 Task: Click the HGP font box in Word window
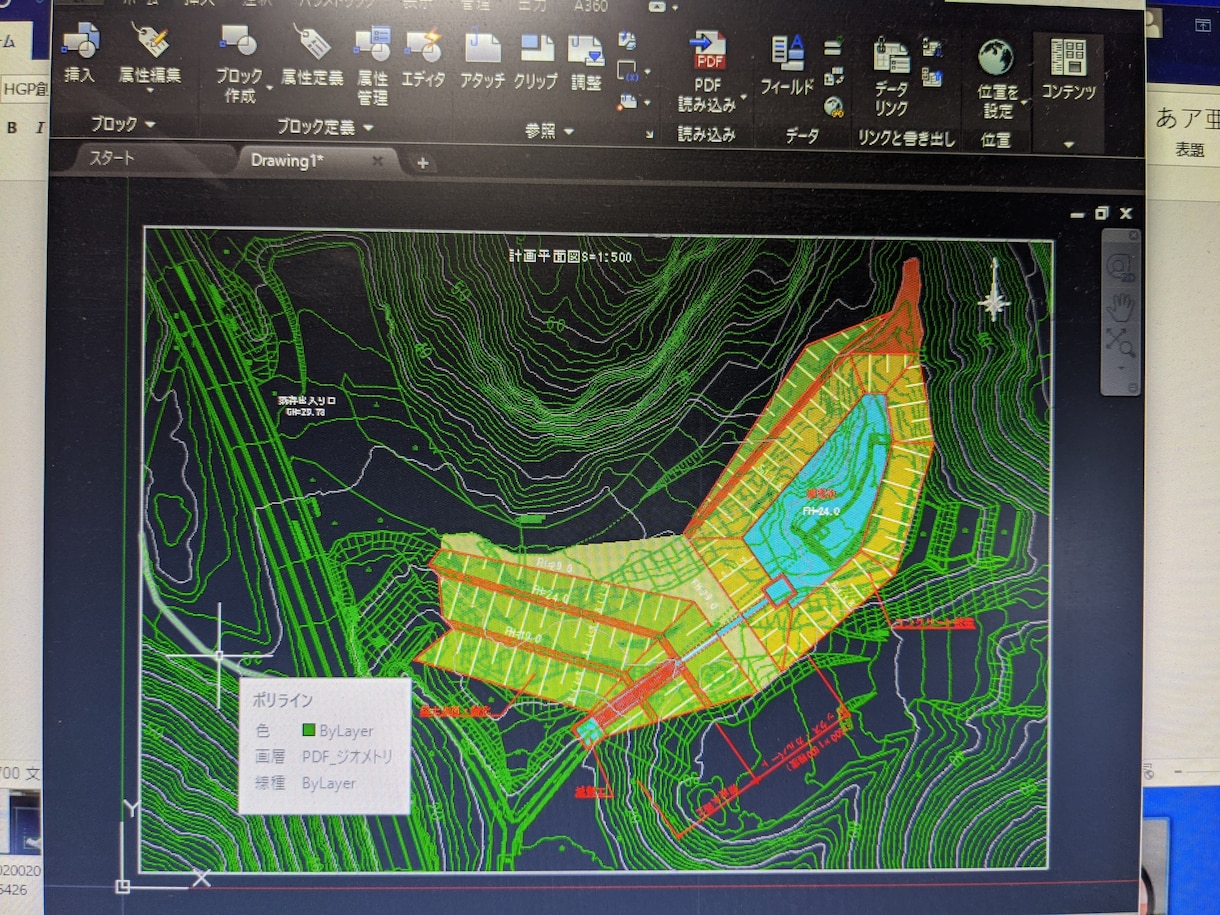(25, 89)
